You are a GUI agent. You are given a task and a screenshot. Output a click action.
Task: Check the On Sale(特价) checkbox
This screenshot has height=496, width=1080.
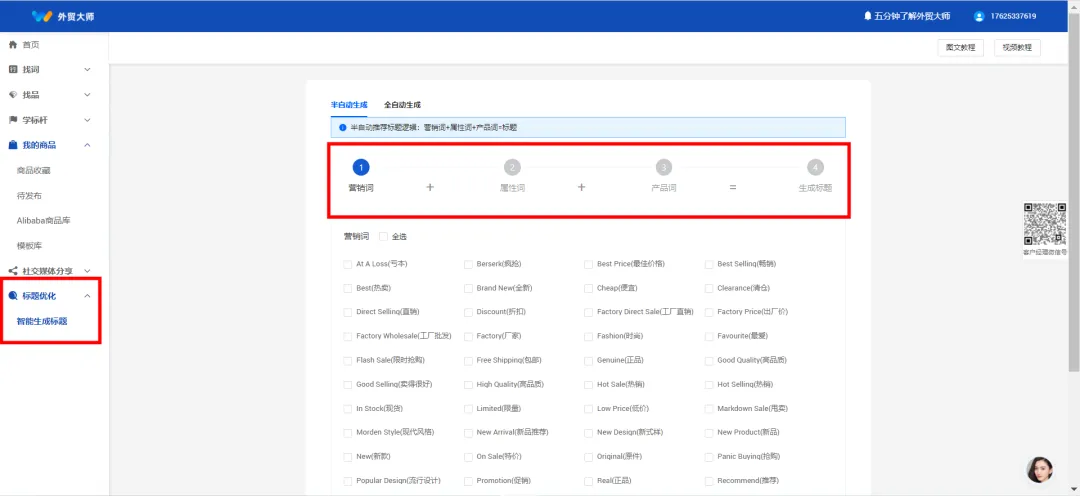[x=468, y=457]
